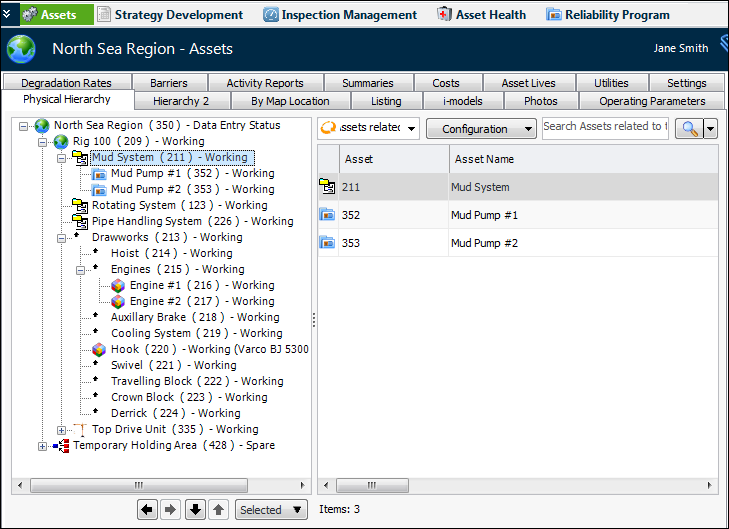Expand the Top Drive Unit node
This screenshot has height=529, width=729.
(62, 429)
